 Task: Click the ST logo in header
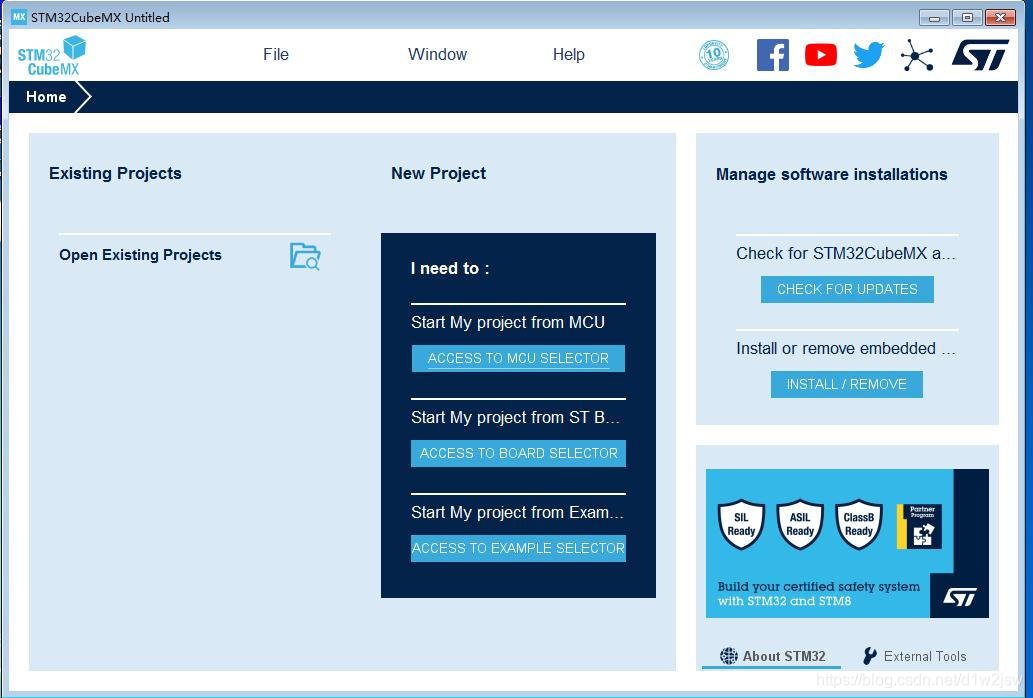980,55
